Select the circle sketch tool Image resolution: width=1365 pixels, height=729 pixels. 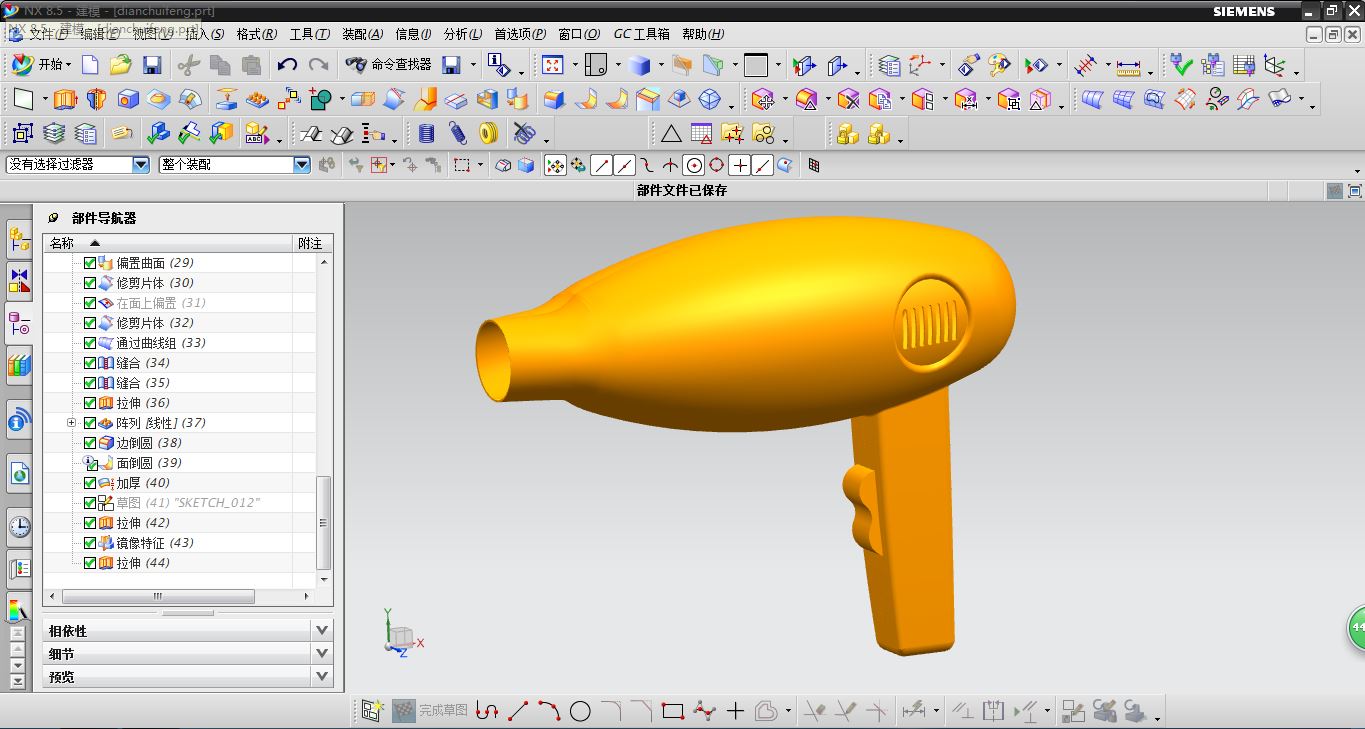580,711
